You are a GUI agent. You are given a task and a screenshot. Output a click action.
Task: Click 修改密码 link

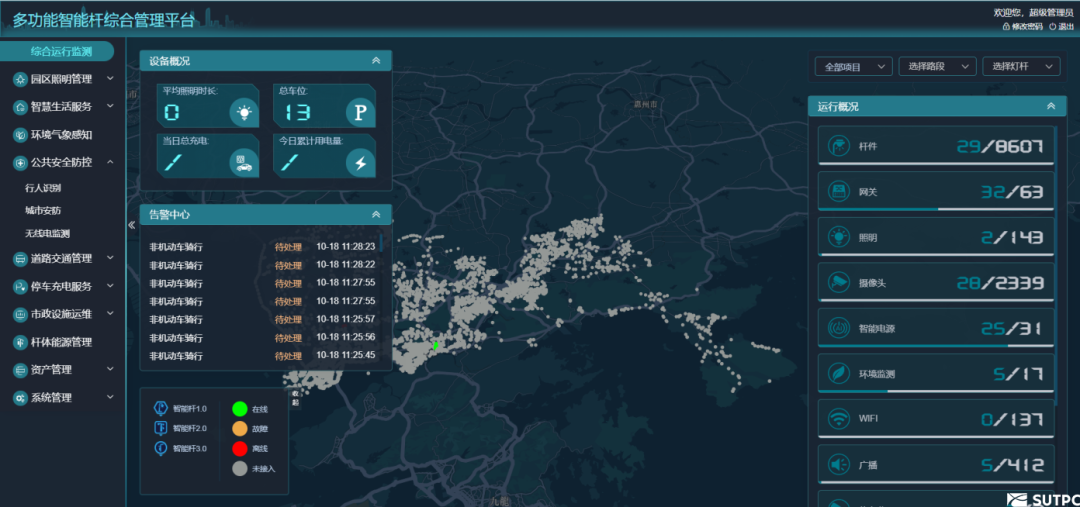(1023, 26)
